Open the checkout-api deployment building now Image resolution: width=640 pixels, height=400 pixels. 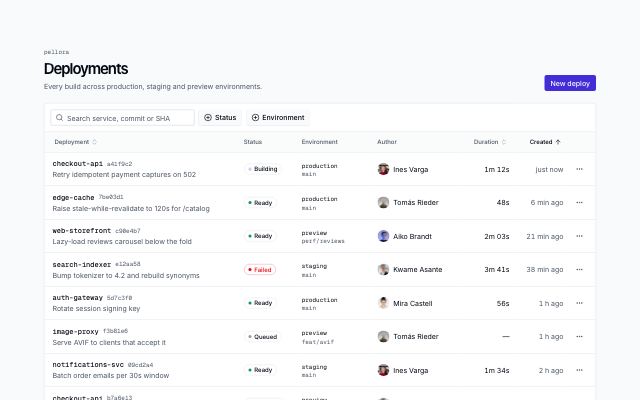[x=78, y=164]
